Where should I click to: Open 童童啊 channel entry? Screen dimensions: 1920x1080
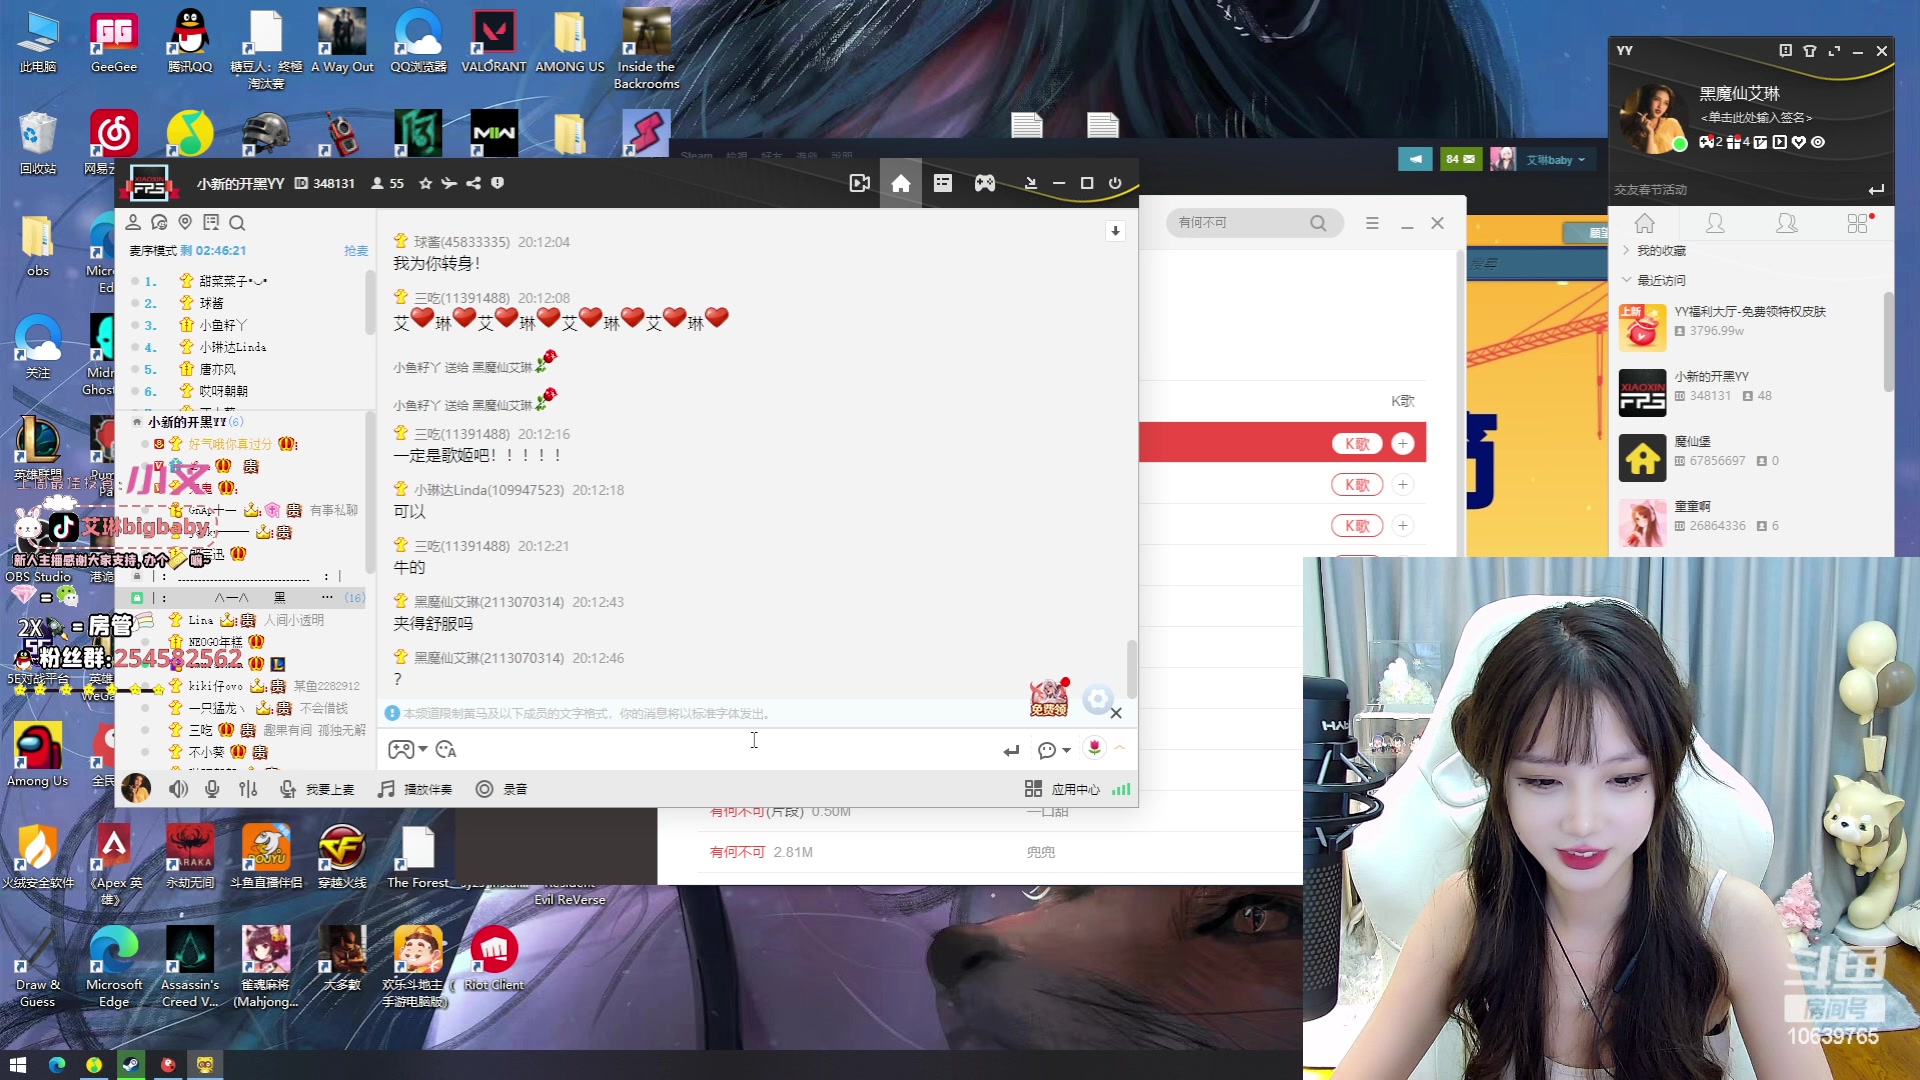tap(1748, 522)
